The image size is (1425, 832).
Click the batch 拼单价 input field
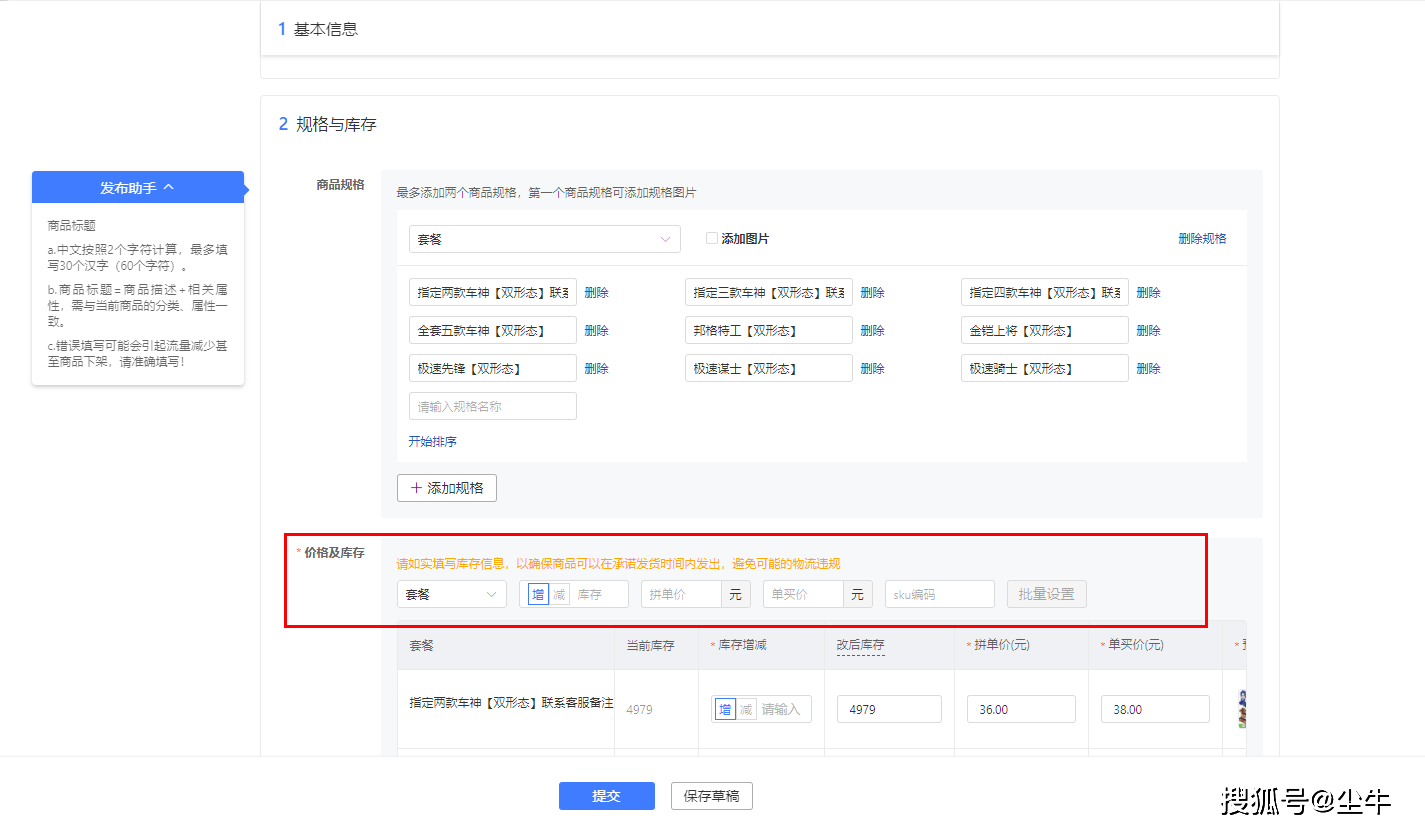681,594
